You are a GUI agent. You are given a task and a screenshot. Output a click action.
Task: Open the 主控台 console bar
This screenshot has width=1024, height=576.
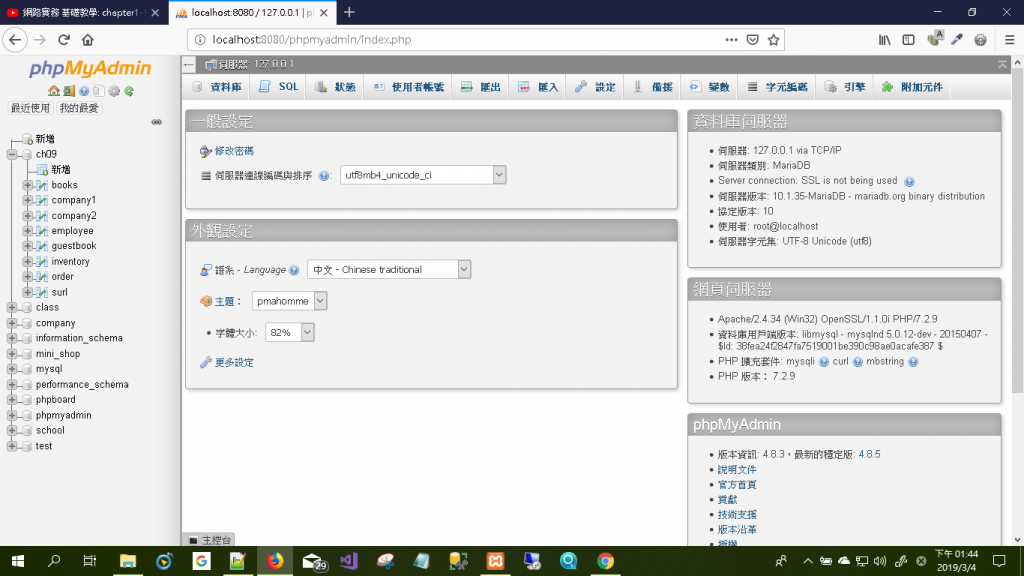tap(210, 540)
